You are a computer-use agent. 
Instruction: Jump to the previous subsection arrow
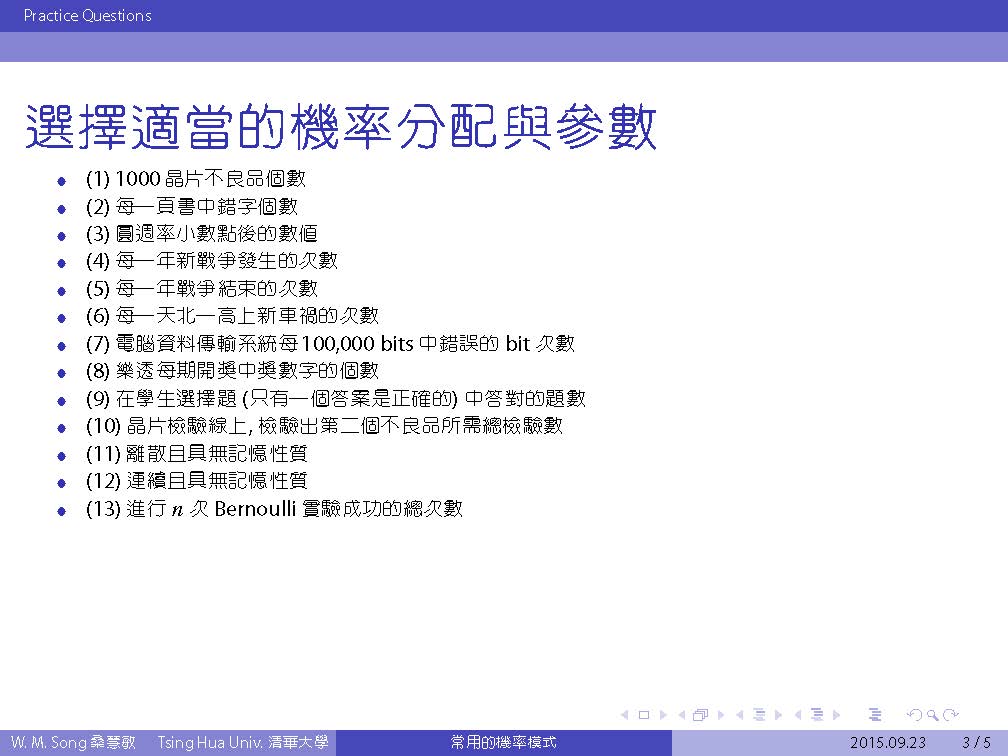click(740, 715)
